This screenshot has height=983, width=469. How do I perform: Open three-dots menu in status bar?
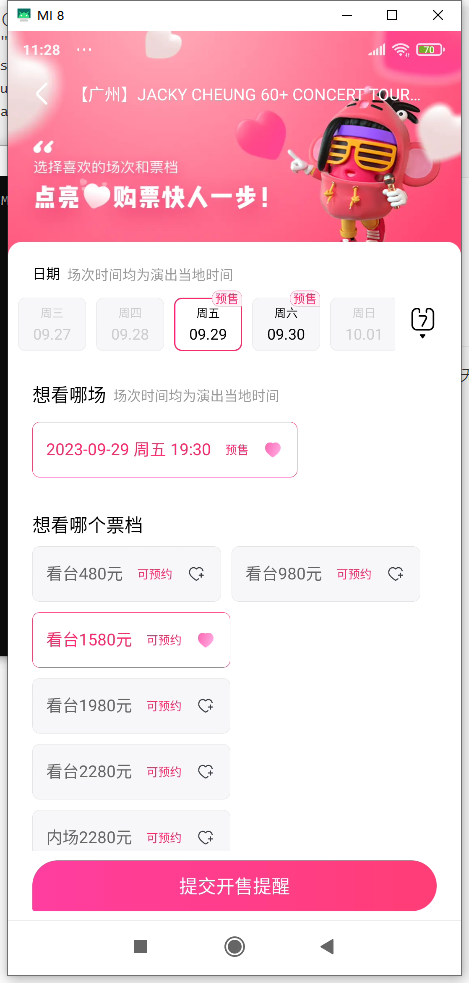point(84,50)
